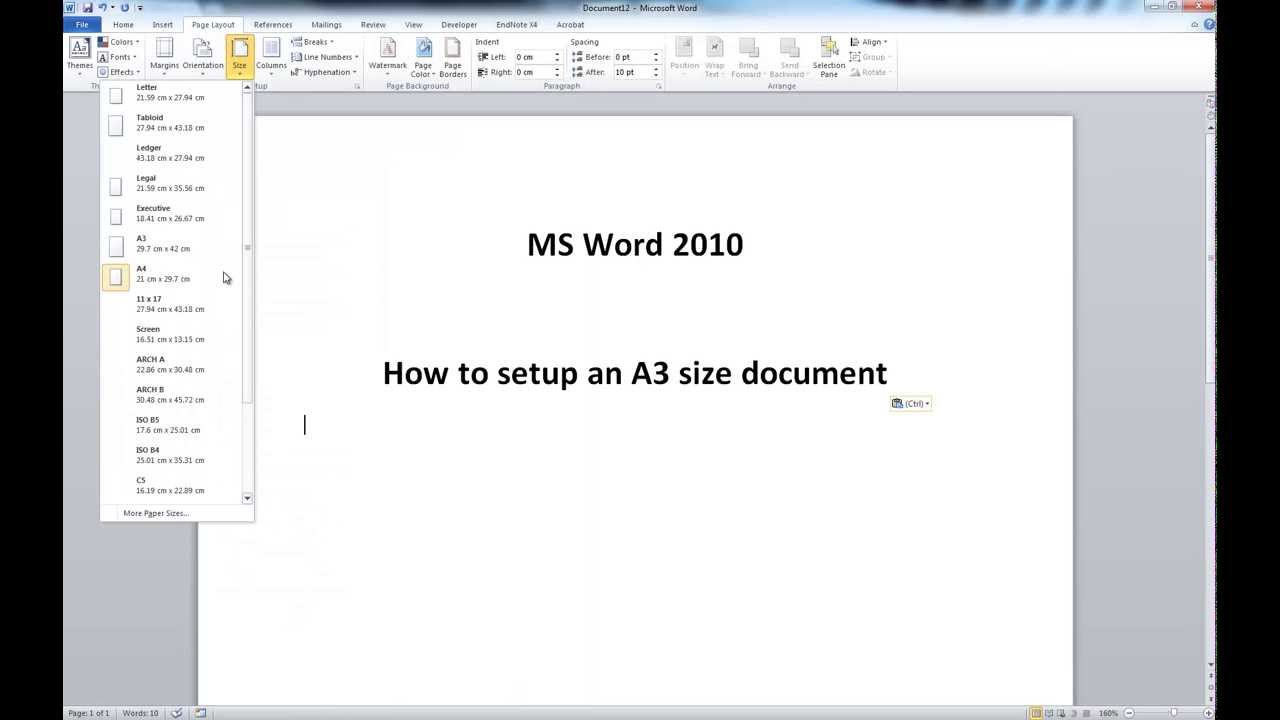Image resolution: width=1280 pixels, height=720 pixels.
Task: Switch to the Review tab
Action: pyautogui.click(x=373, y=25)
